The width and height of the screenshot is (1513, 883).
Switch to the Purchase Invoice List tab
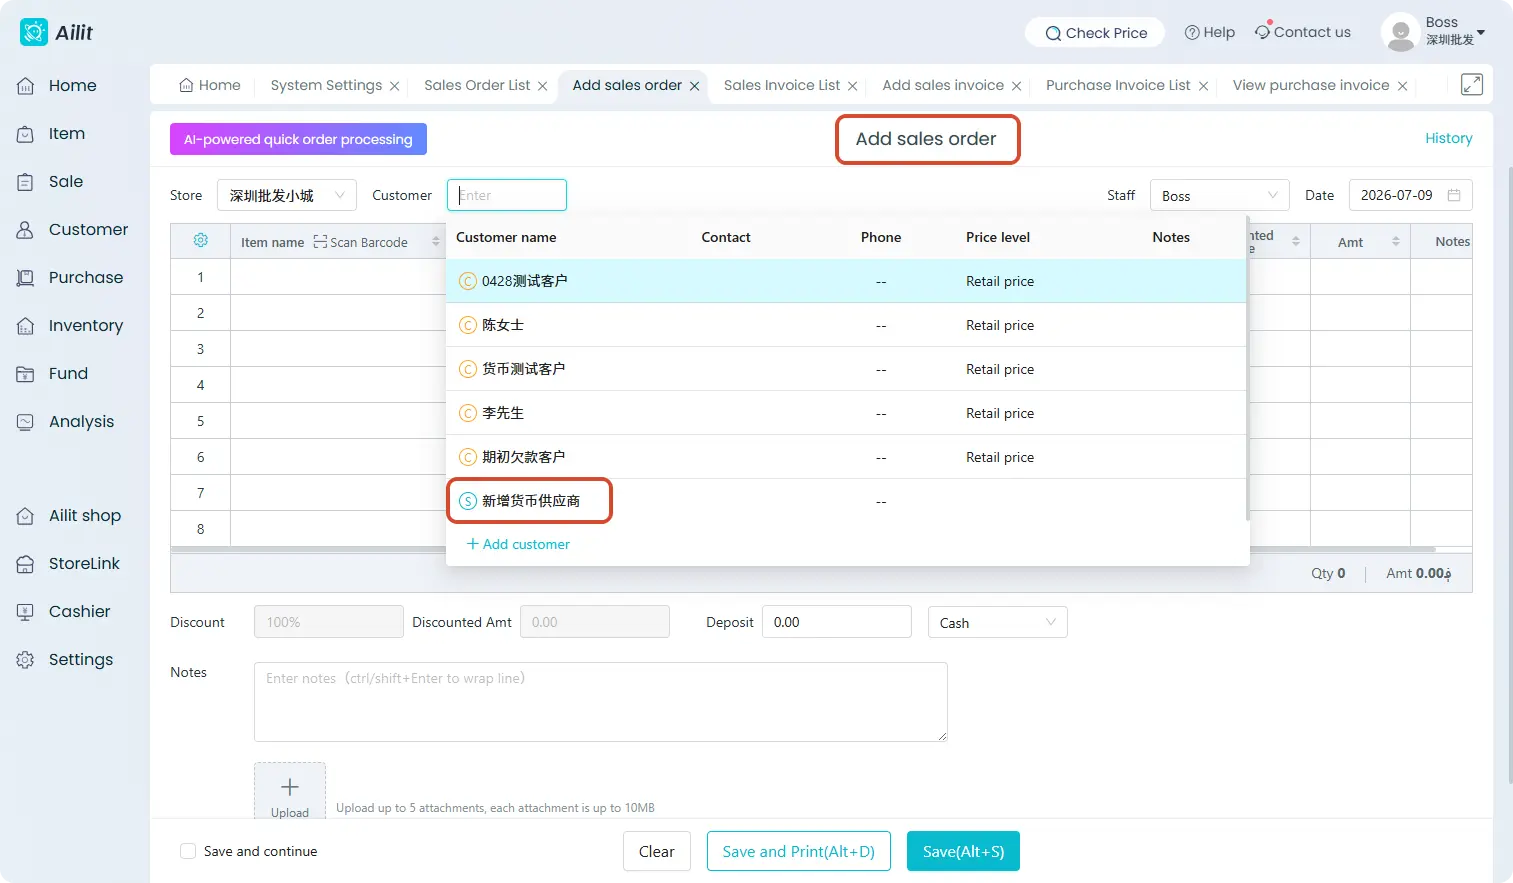1118,85
